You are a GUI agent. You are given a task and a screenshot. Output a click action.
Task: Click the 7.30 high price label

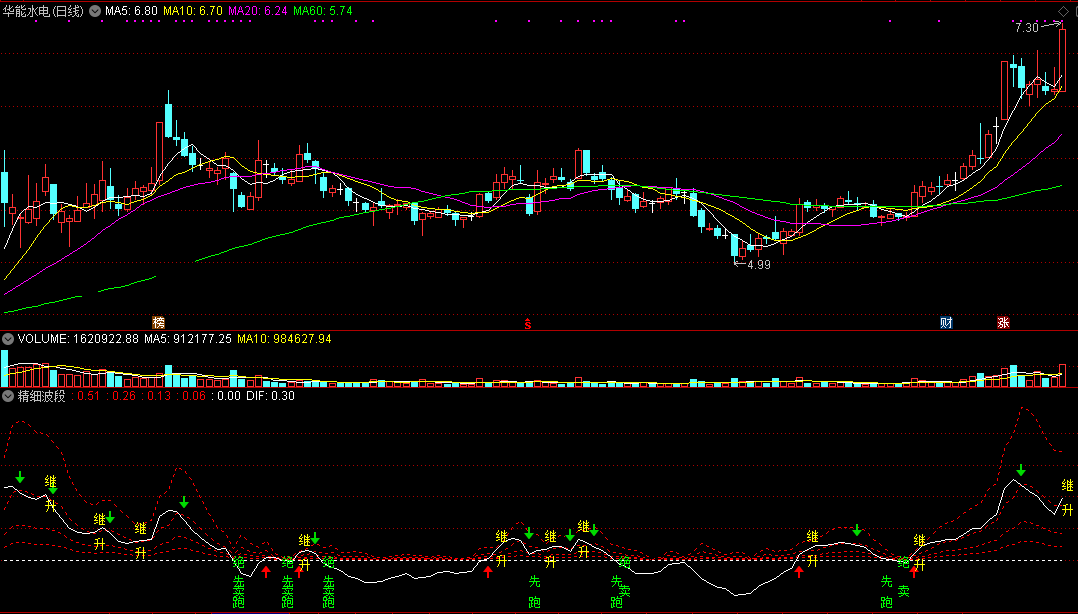(1026, 28)
